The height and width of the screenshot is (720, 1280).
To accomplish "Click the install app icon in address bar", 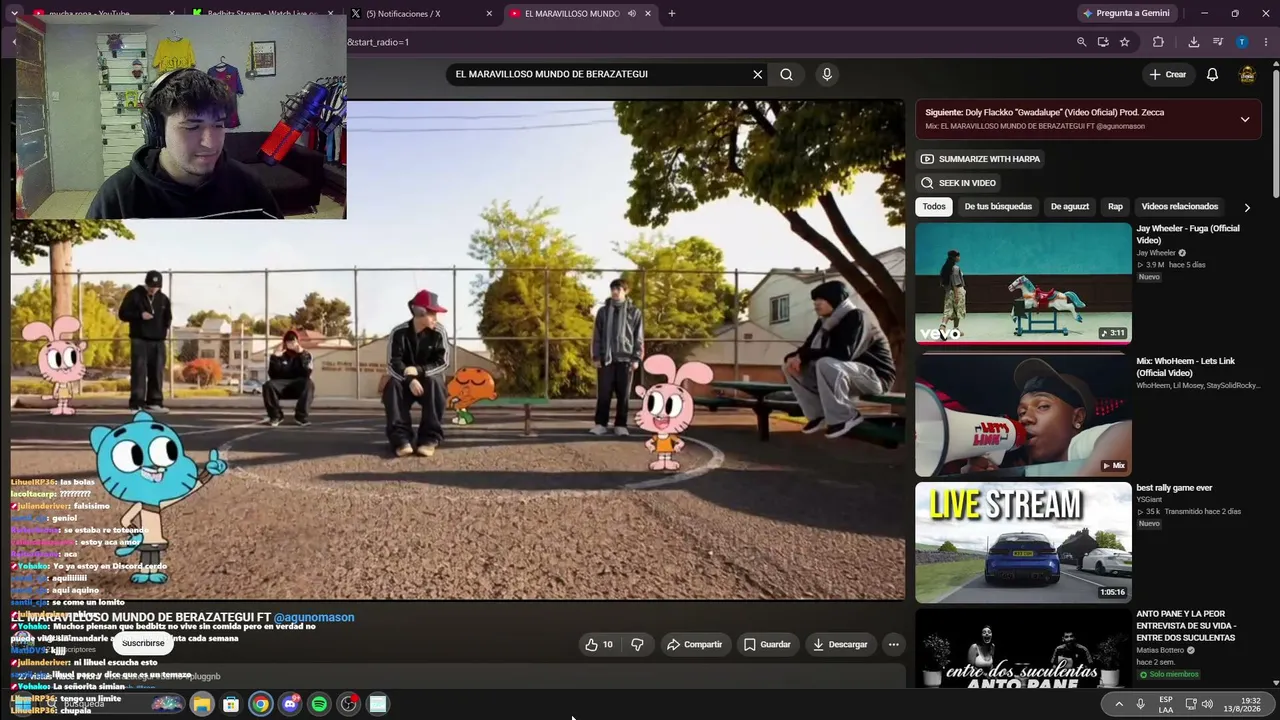I will coord(1103,42).
